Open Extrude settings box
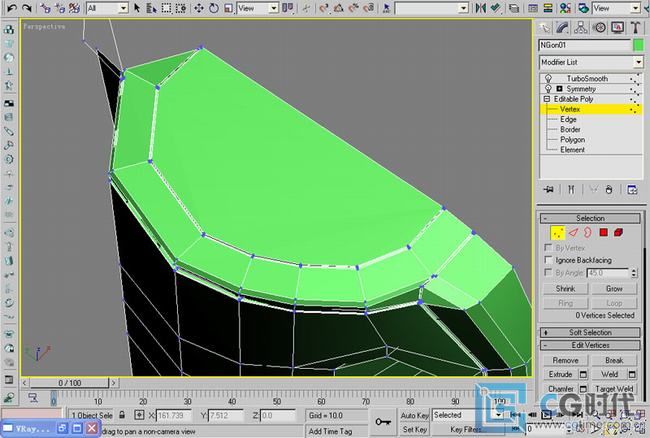 pos(583,375)
